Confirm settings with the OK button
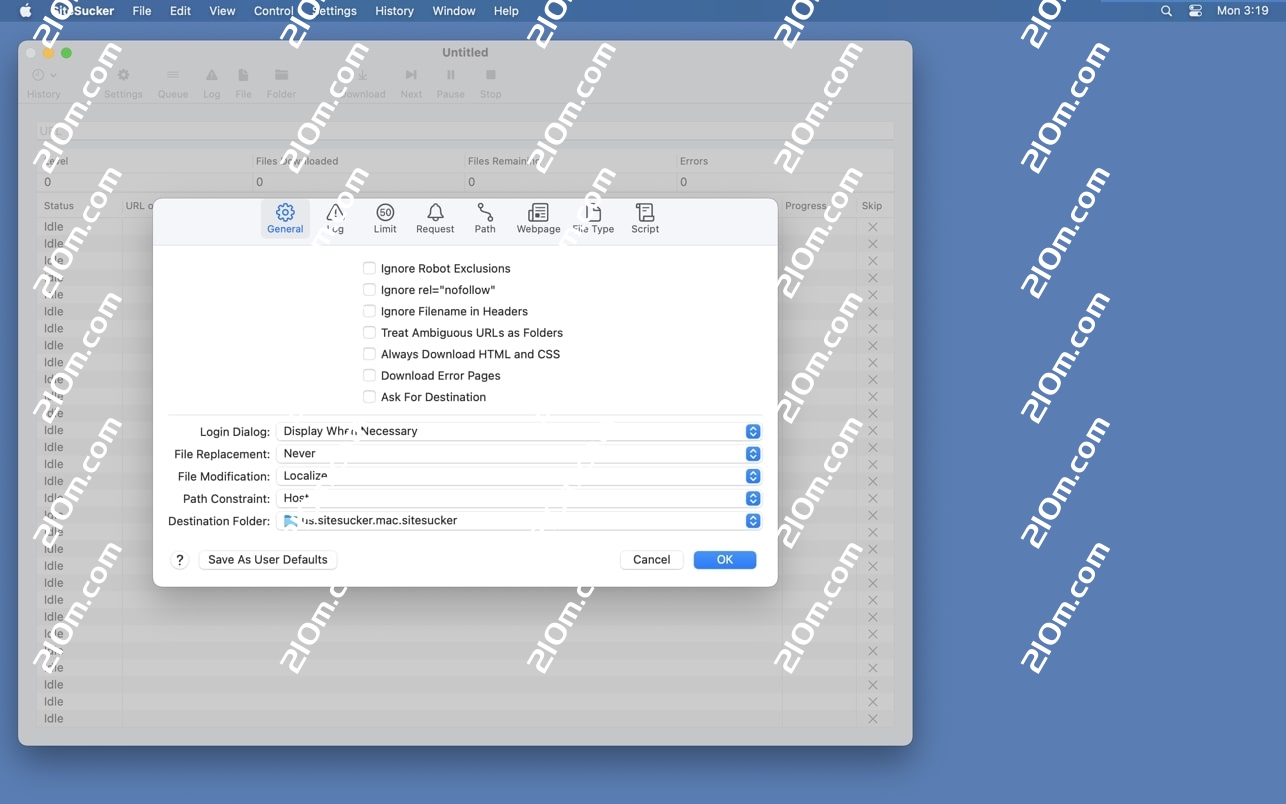The image size is (1286, 804). pyautogui.click(x=724, y=560)
